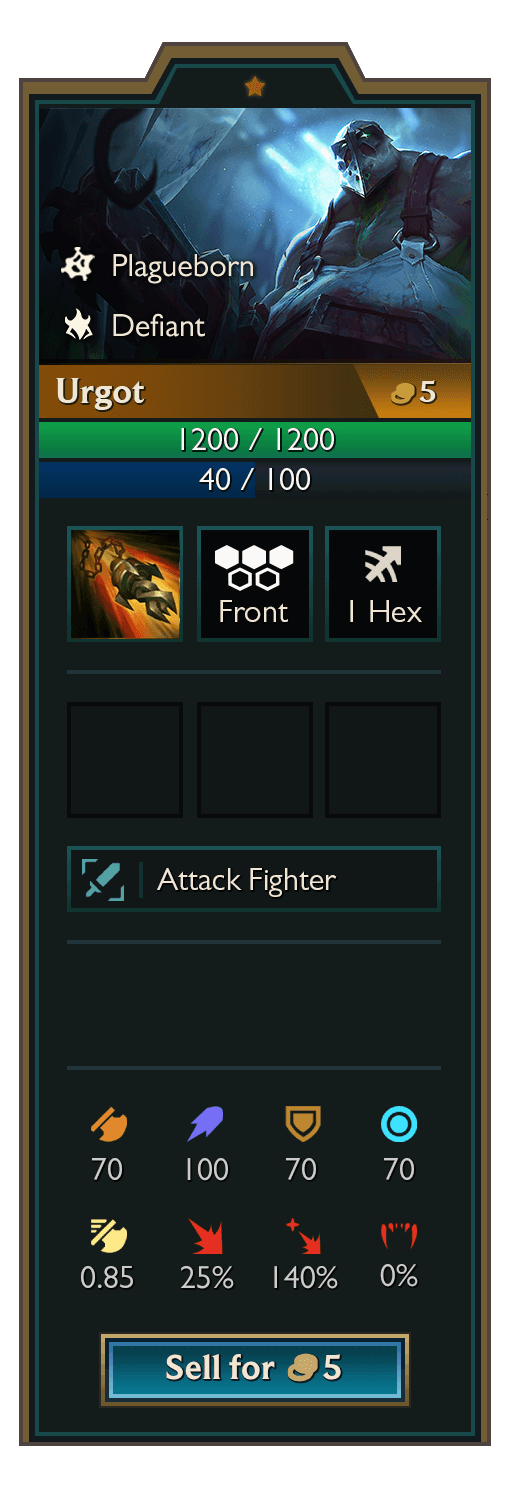This screenshot has width=510, height=1500.
Task: Click the magic resist stat icon
Action: pyautogui.click(x=399, y=1125)
